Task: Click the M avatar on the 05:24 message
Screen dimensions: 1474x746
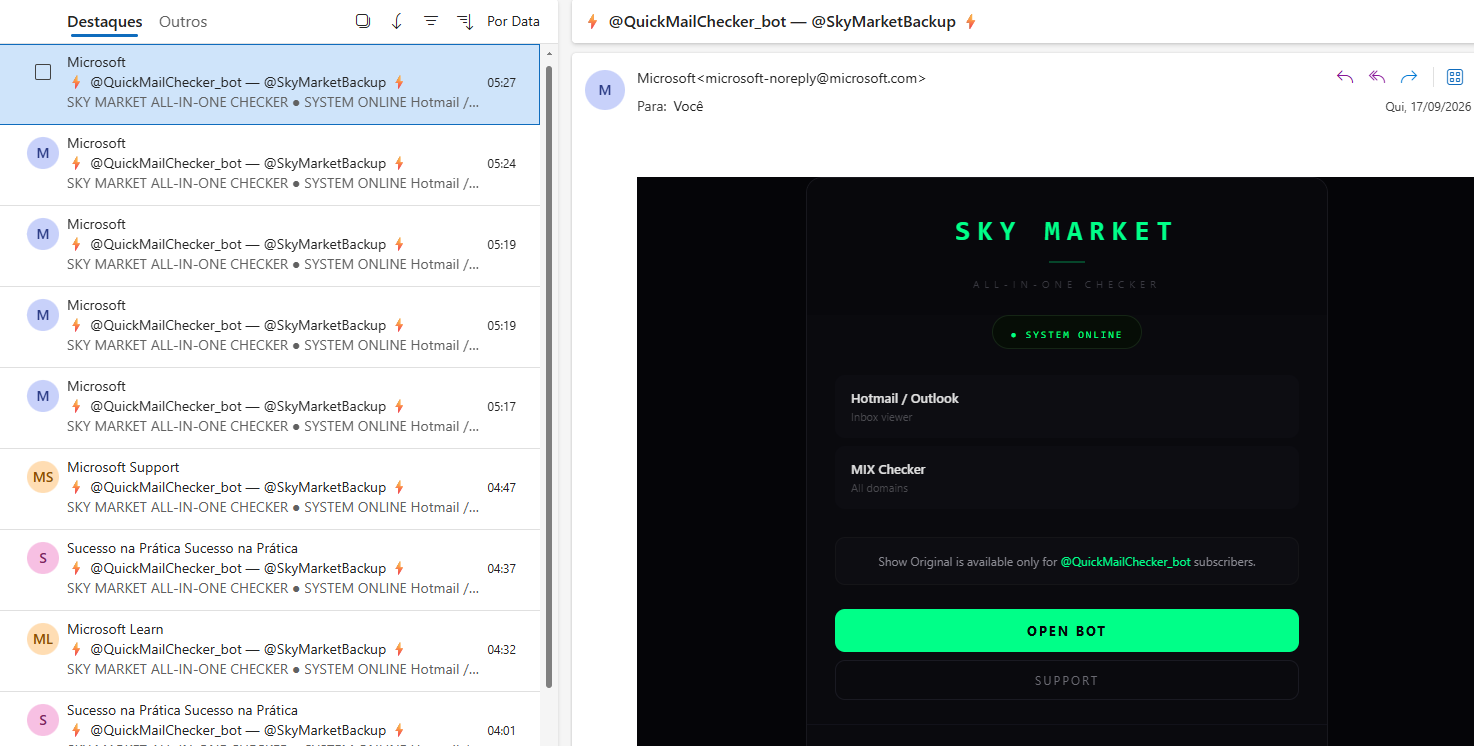Action: (43, 153)
